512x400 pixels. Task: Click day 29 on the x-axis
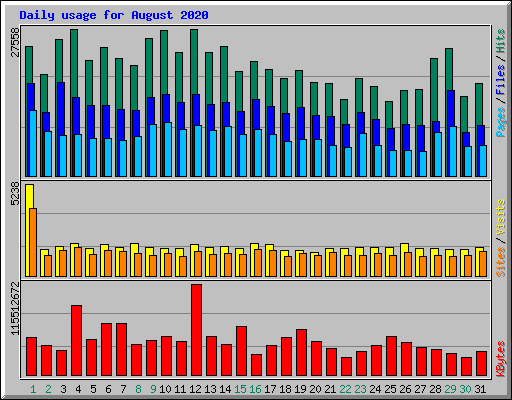(450, 389)
